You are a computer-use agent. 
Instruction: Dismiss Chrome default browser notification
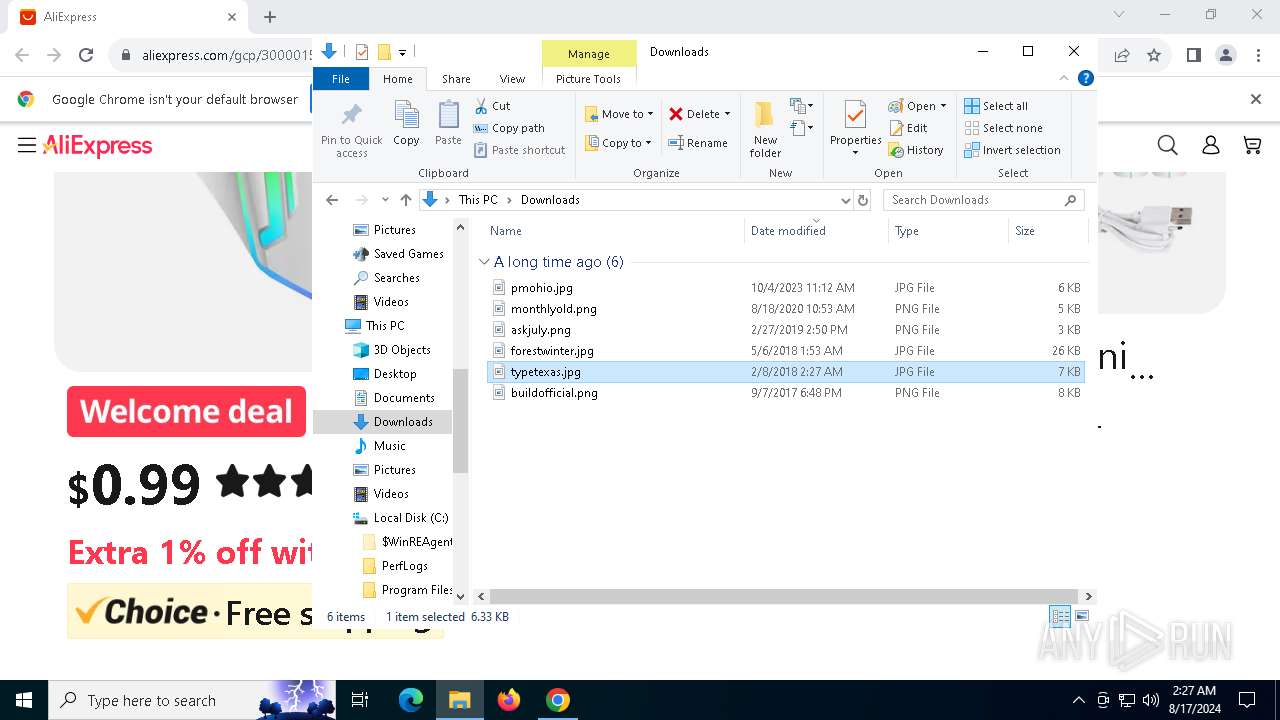pyautogui.click(x=1256, y=99)
